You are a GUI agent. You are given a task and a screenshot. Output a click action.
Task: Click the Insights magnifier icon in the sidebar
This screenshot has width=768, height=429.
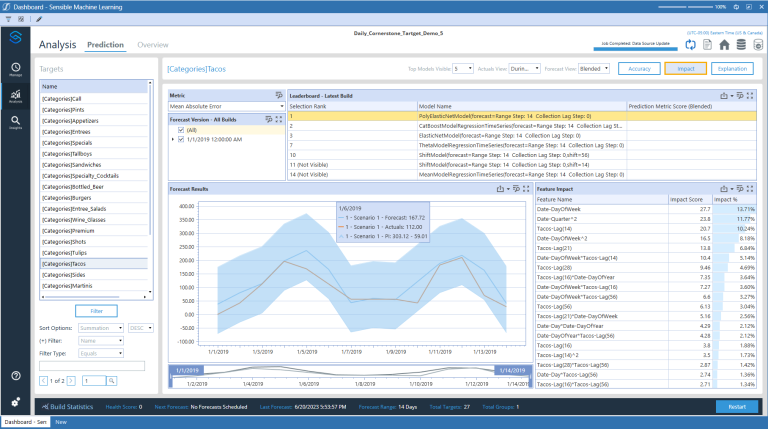point(16,120)
